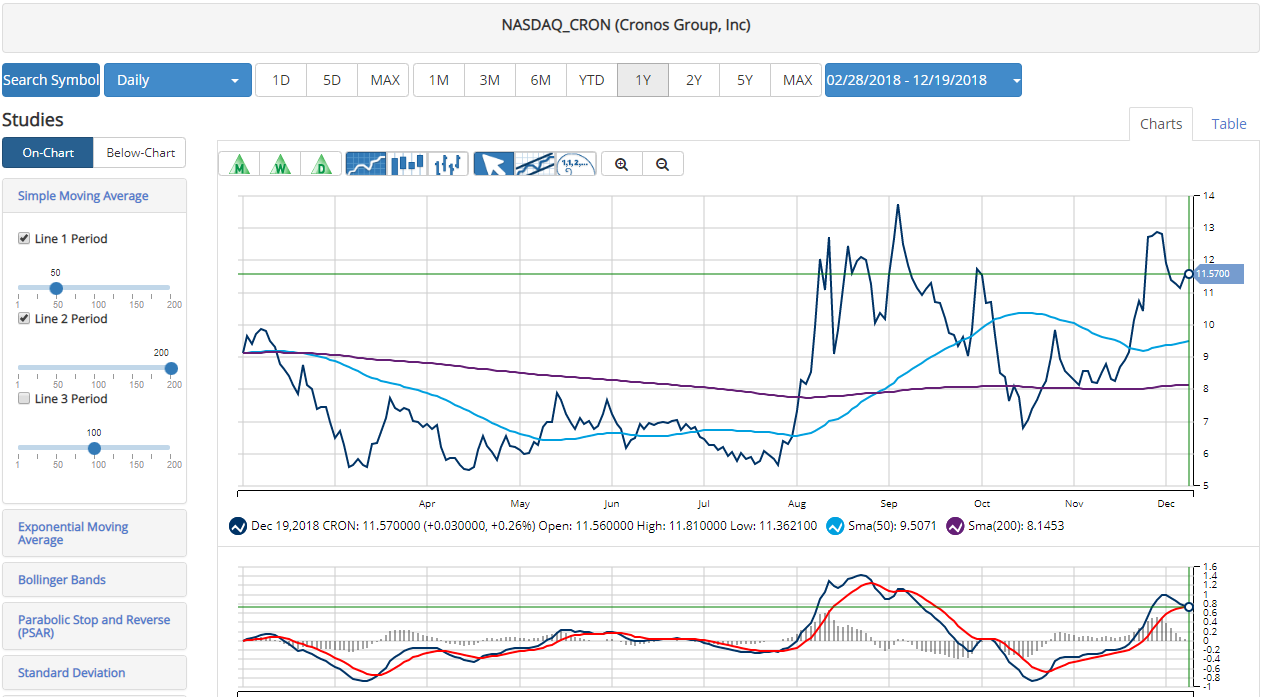The width and height of the screenshot is (1262, 697).
Task: Click the Studies heading
Action: coord(33,120)
